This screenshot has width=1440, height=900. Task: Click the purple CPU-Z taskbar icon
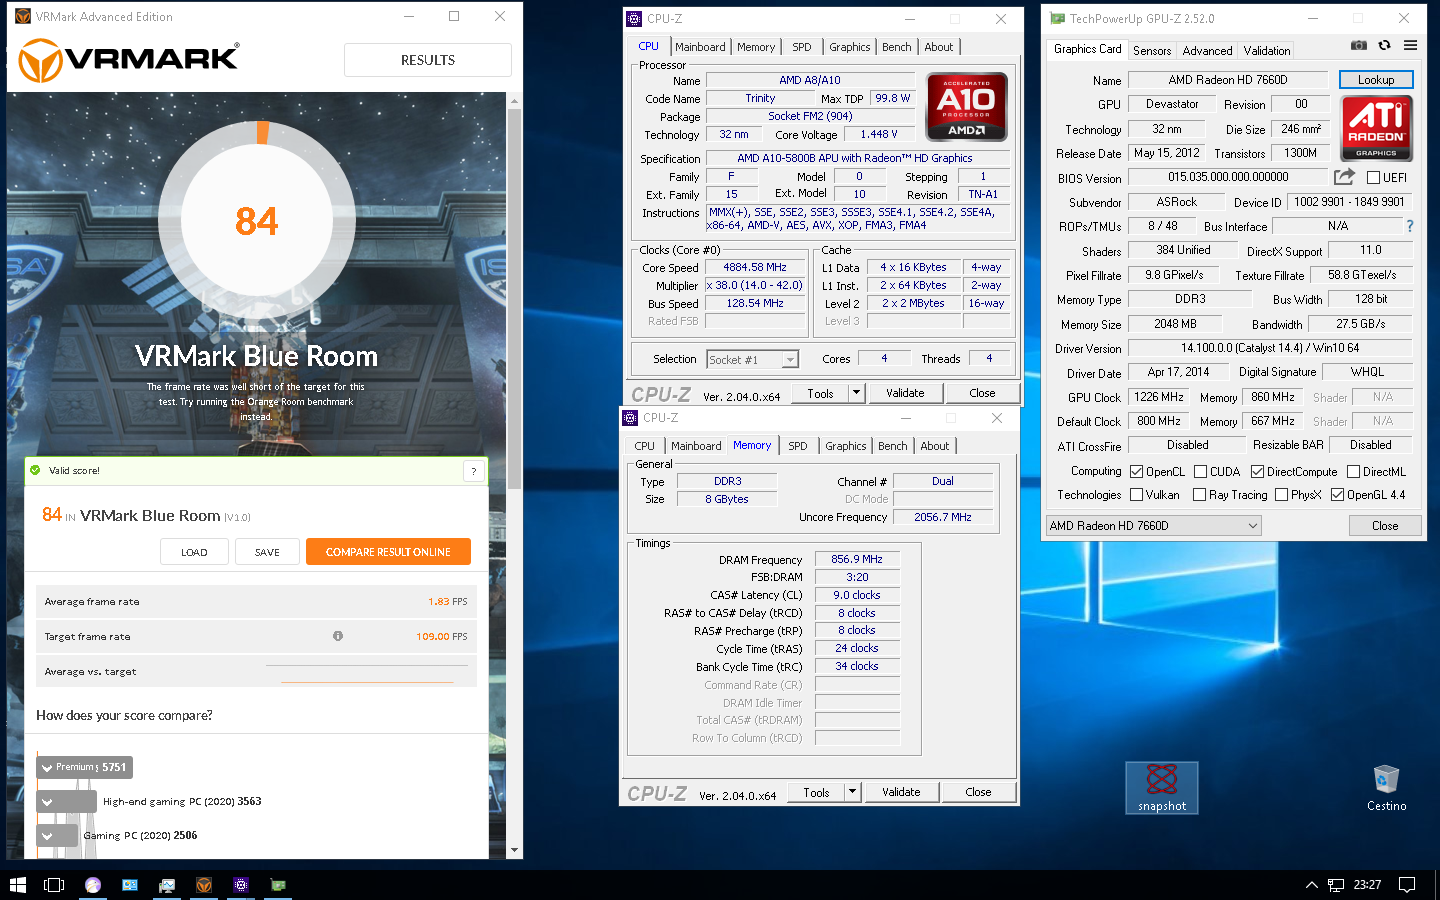pos(241,885)
